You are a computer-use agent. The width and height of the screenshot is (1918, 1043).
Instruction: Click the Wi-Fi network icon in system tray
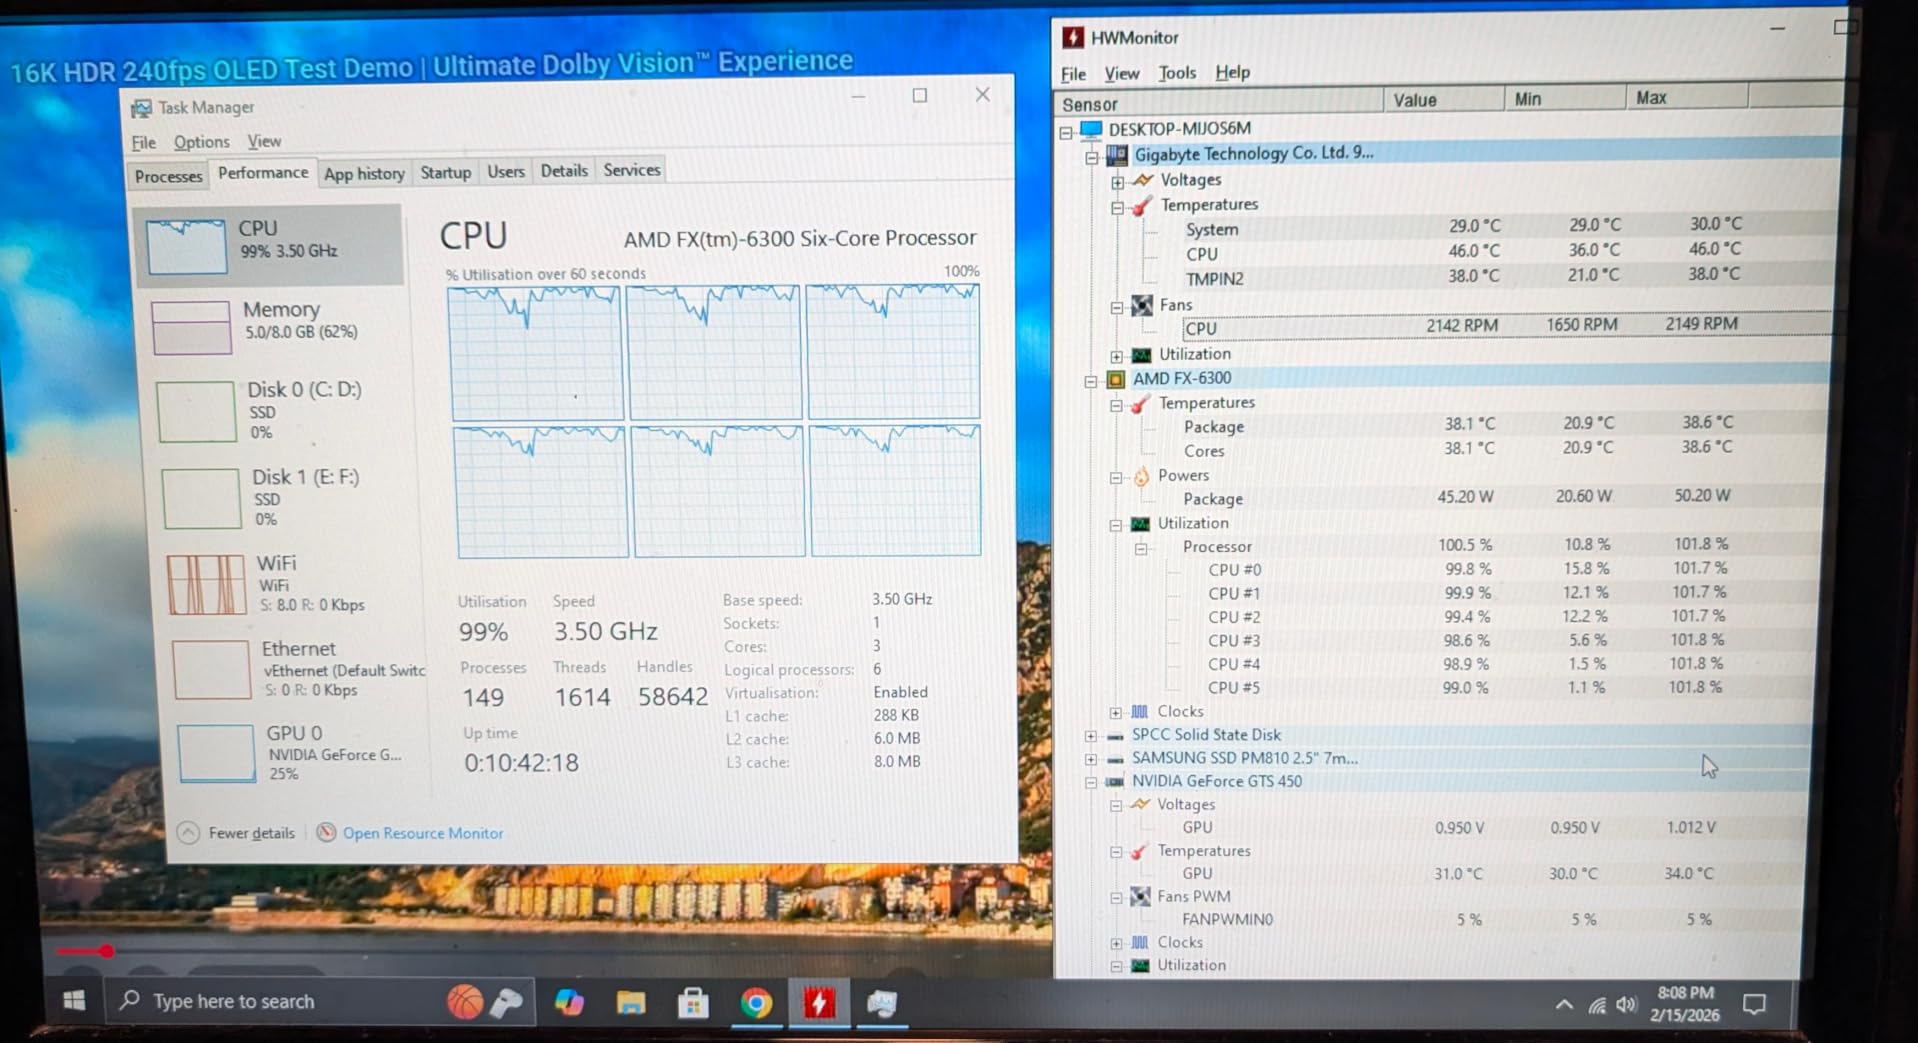coord(1597,1005)
